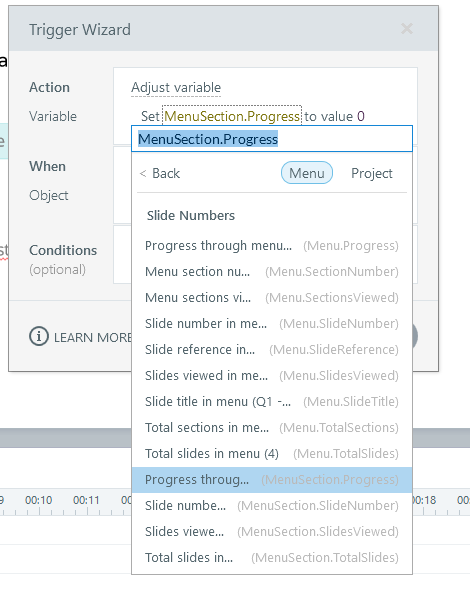
Task: Go back using the Back link
Action: pyautogui.click(x=160, y=174)
